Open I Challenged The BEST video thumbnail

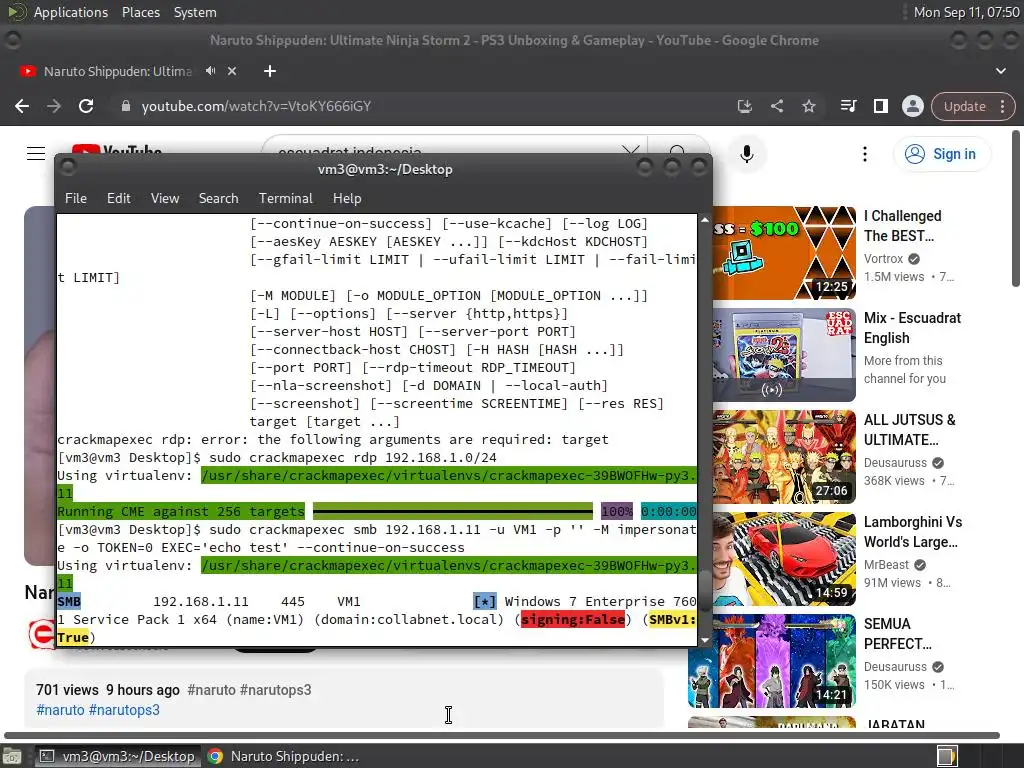(x=784, y=253)
